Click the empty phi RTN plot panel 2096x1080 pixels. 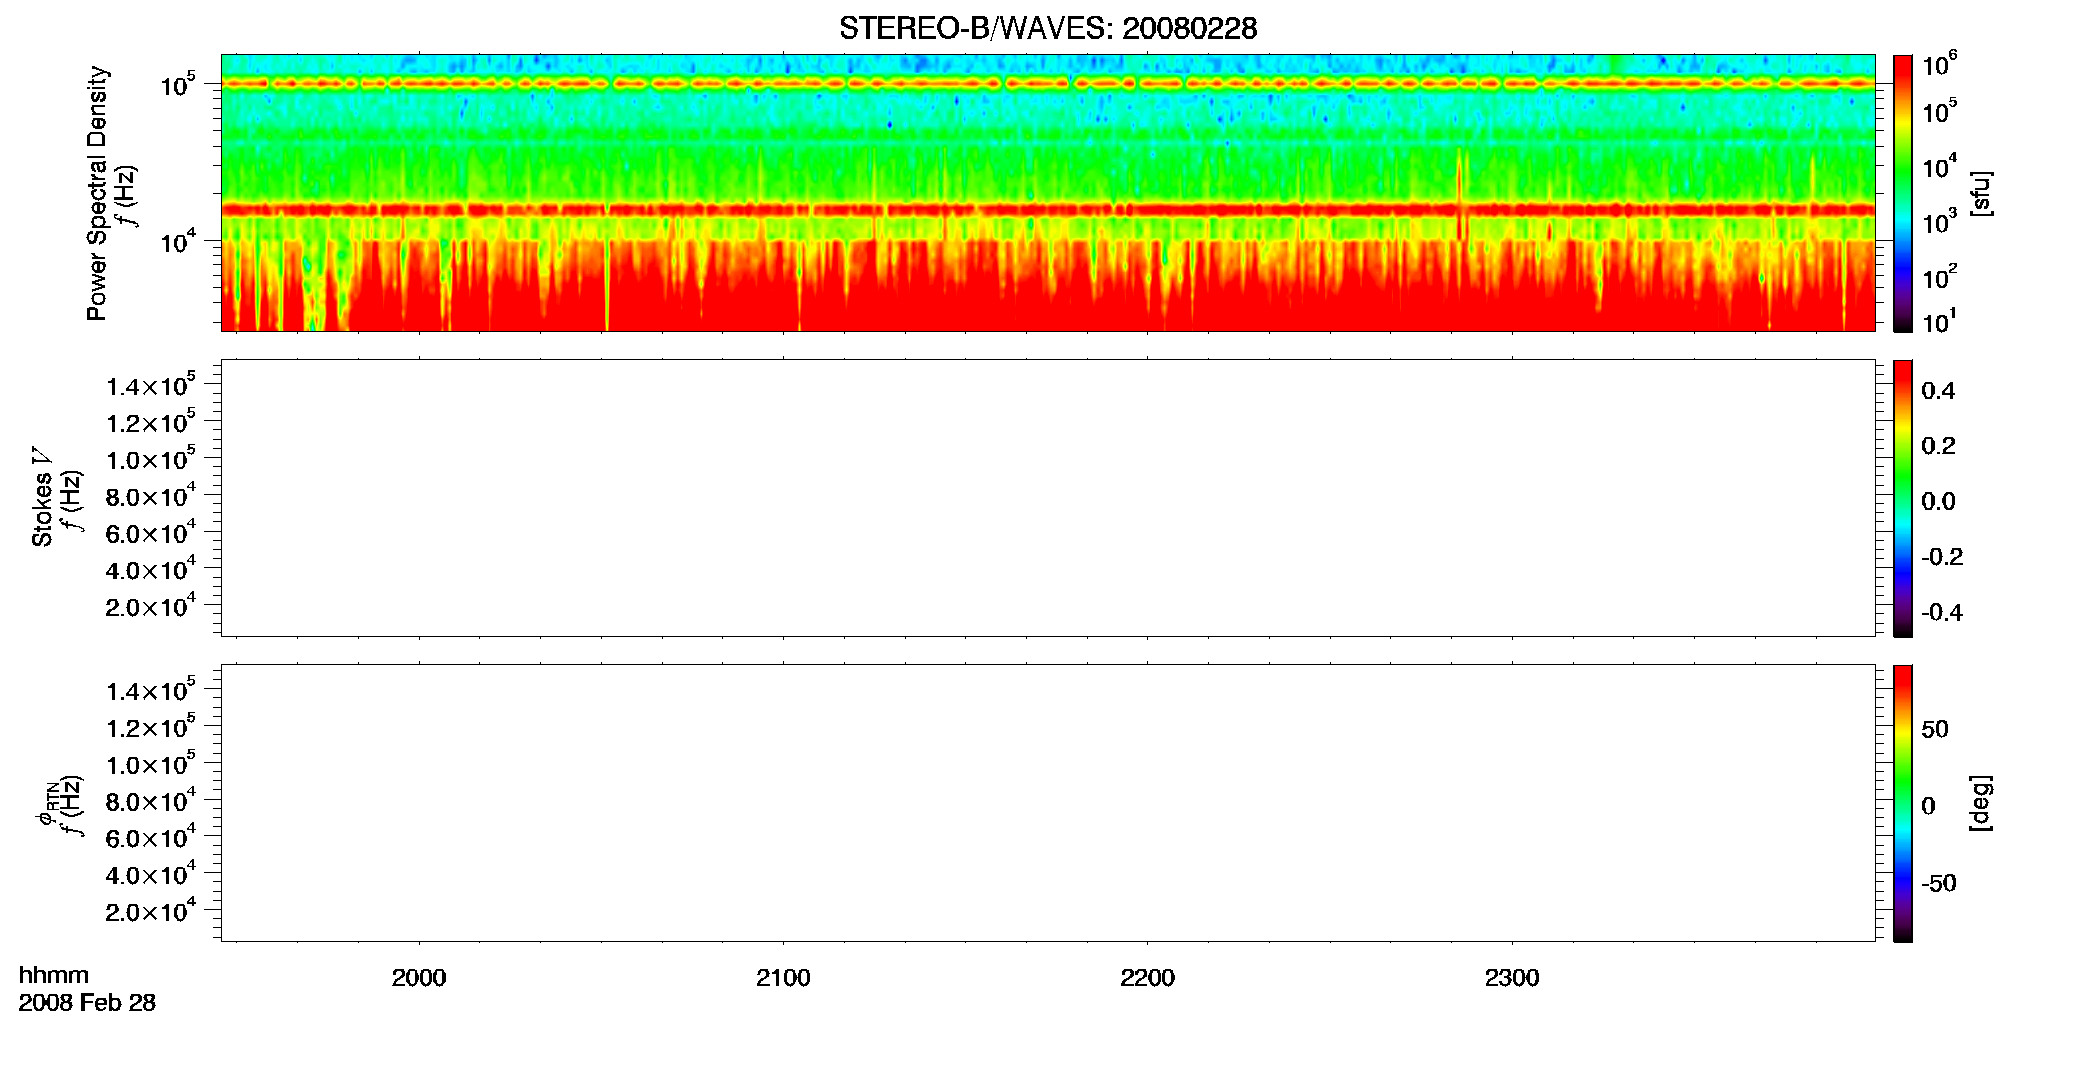(x=1048, y=803)
